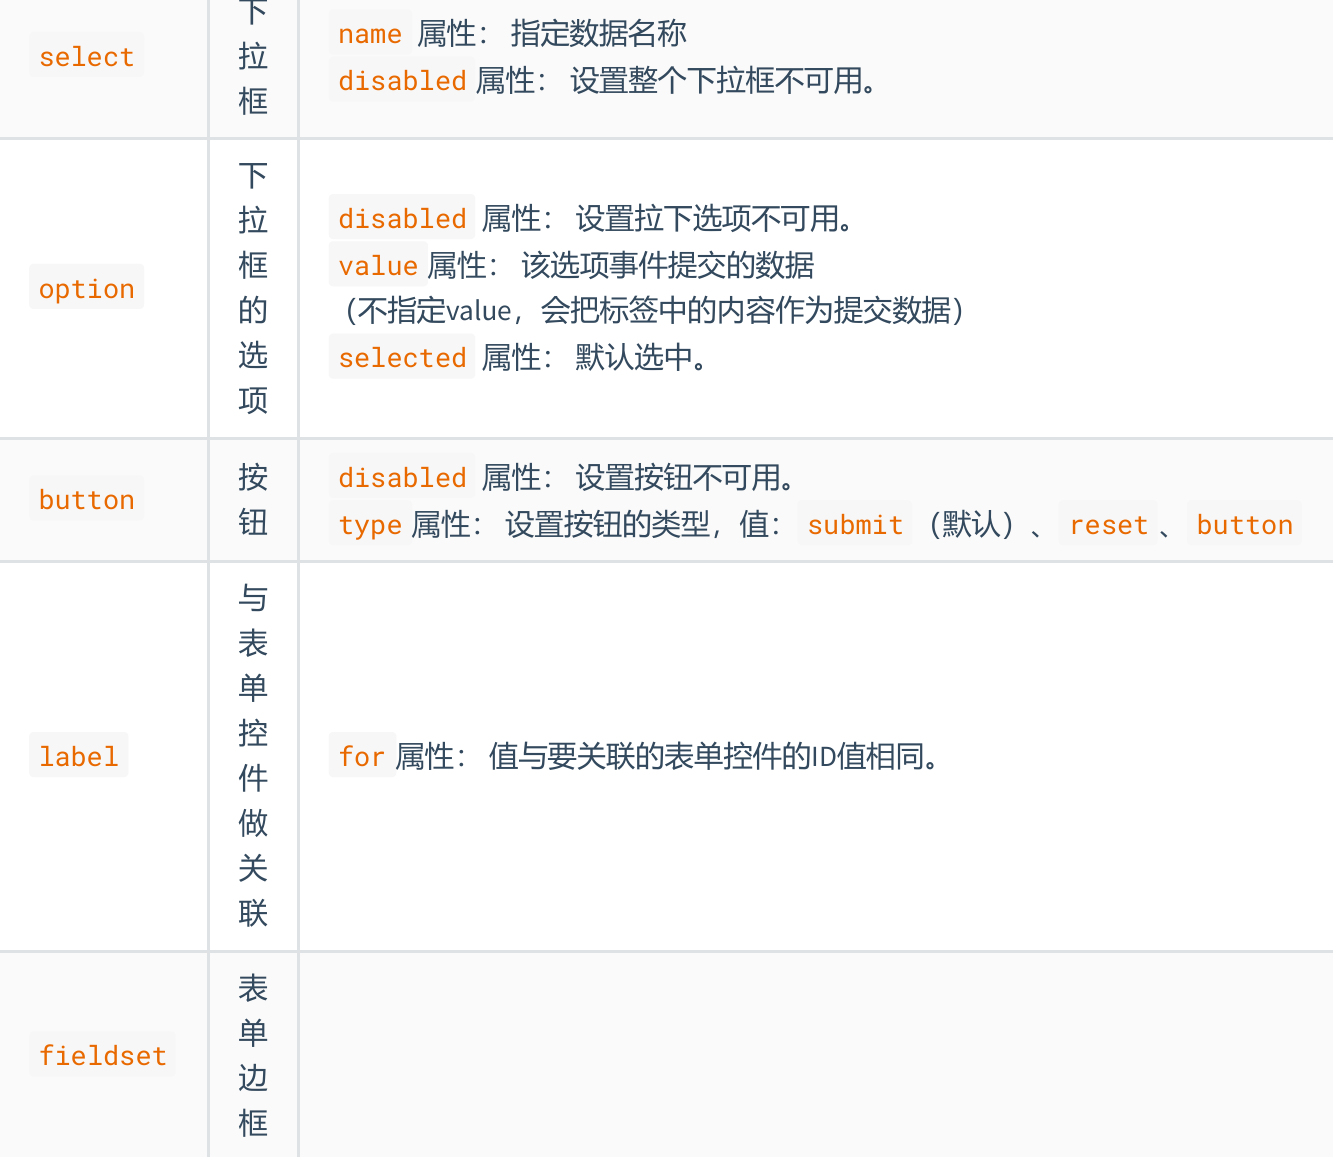Viewport: 1333px width, 1157px height.
Task: Click the parenthetical note about unspecified value
Action: tap(654, 312)
